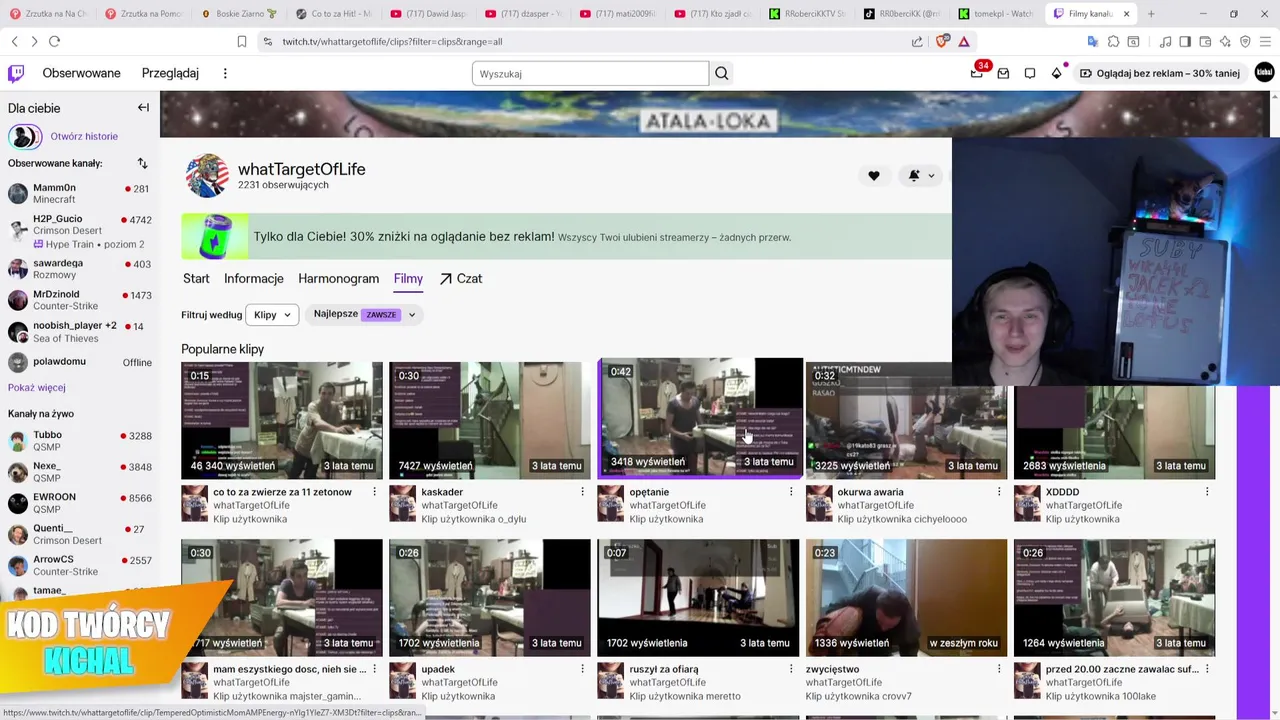Open the user profile avatar menu
1280x720 pixels.
coord(1264,73)
